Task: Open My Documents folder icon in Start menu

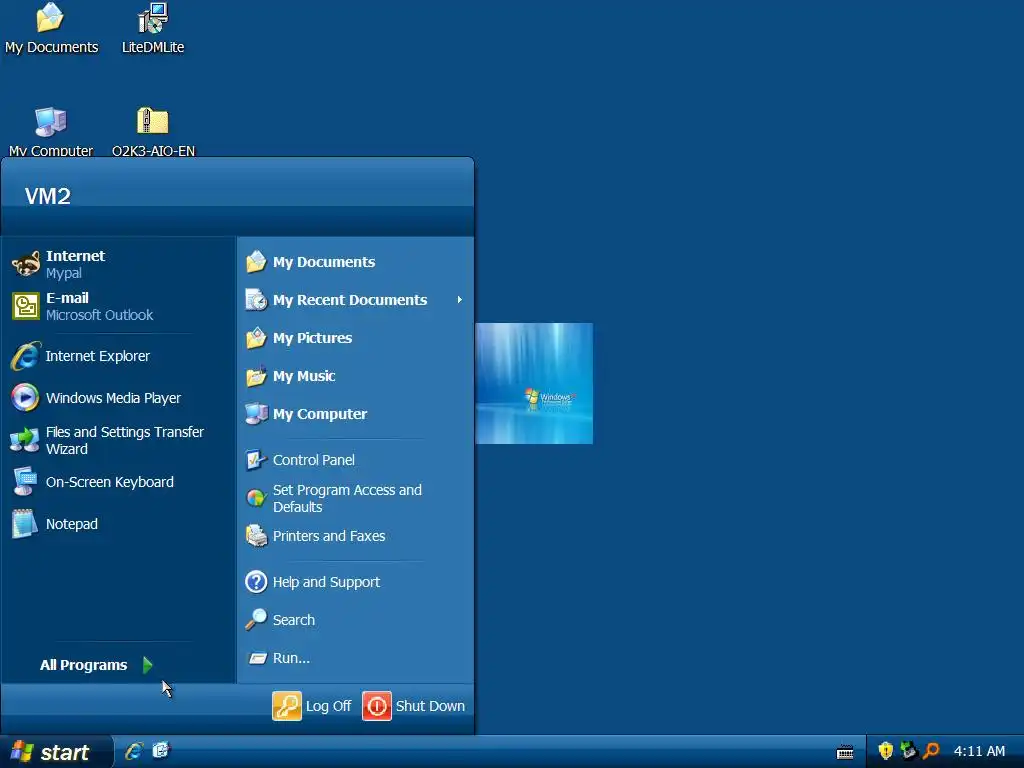Action: [x=256, y=262]
